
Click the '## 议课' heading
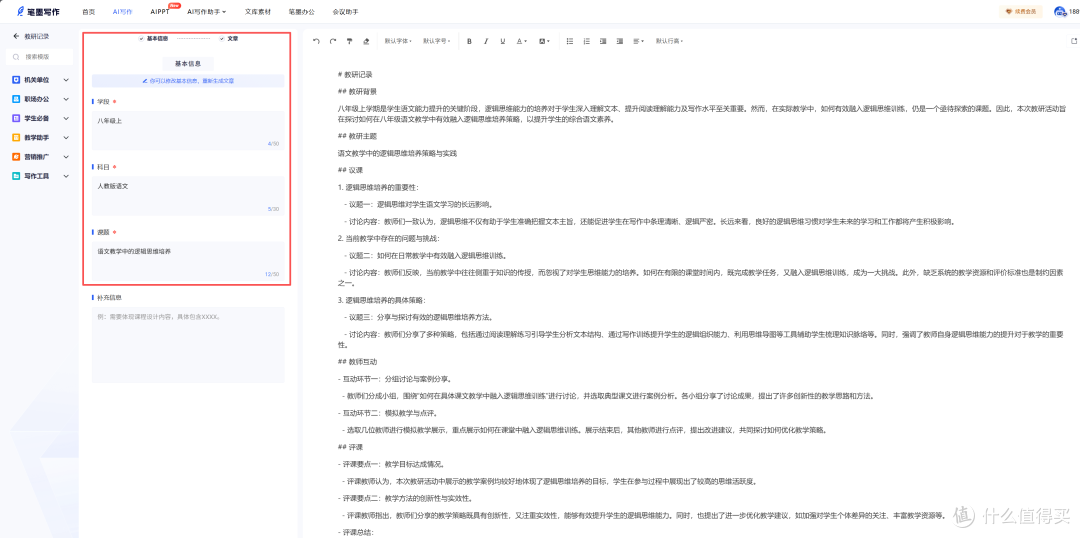(350, 170)
